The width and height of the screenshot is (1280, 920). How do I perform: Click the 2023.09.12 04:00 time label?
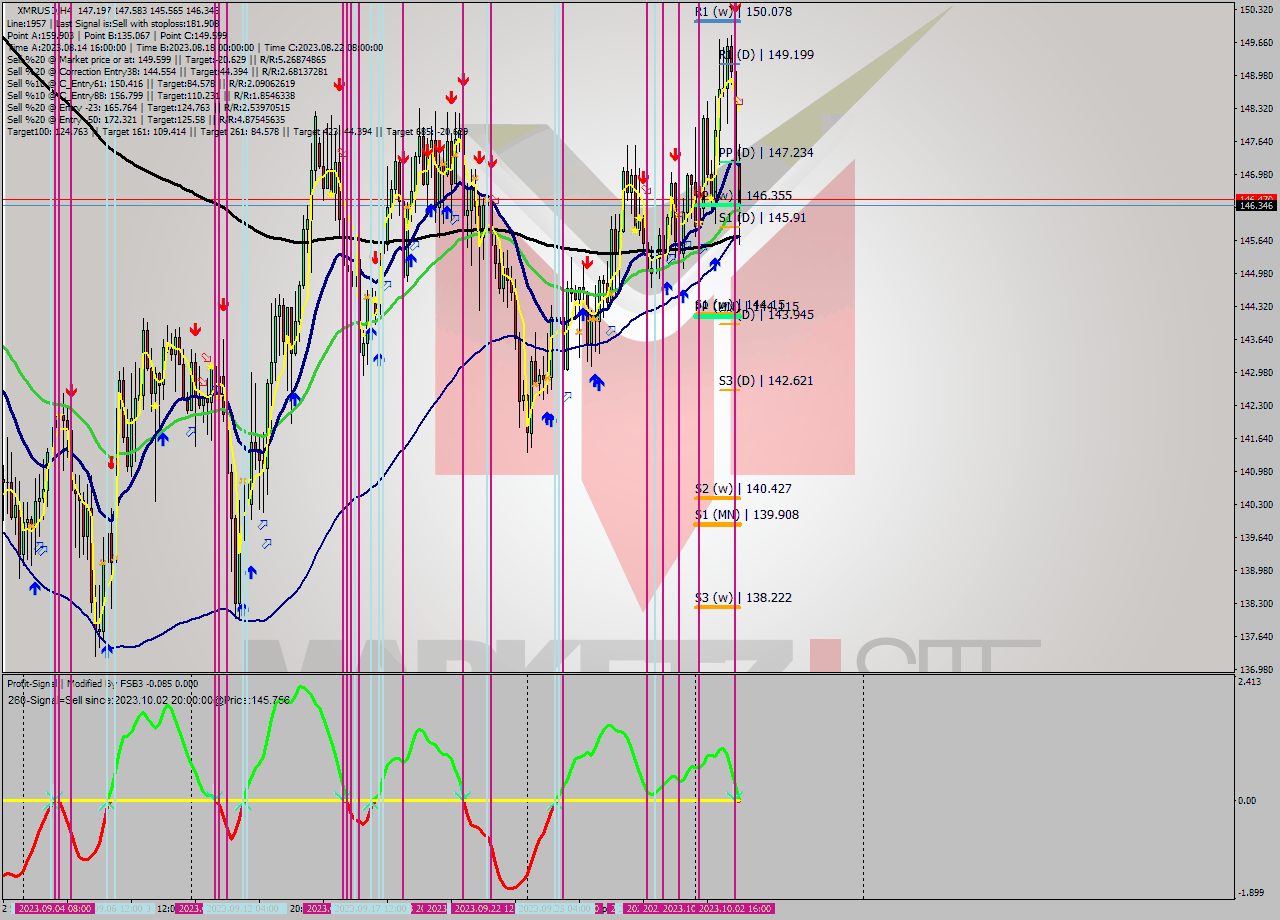243,908
